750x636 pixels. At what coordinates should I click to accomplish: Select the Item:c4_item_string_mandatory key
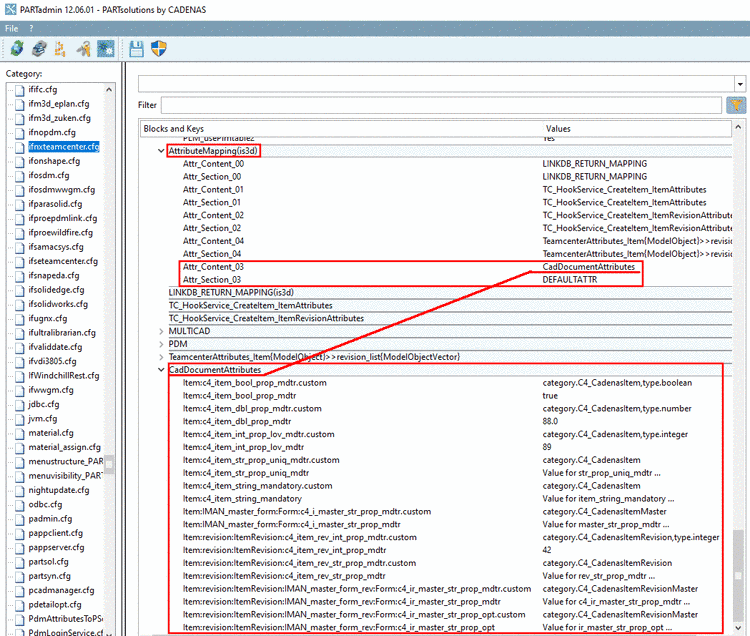click(242, 499)
